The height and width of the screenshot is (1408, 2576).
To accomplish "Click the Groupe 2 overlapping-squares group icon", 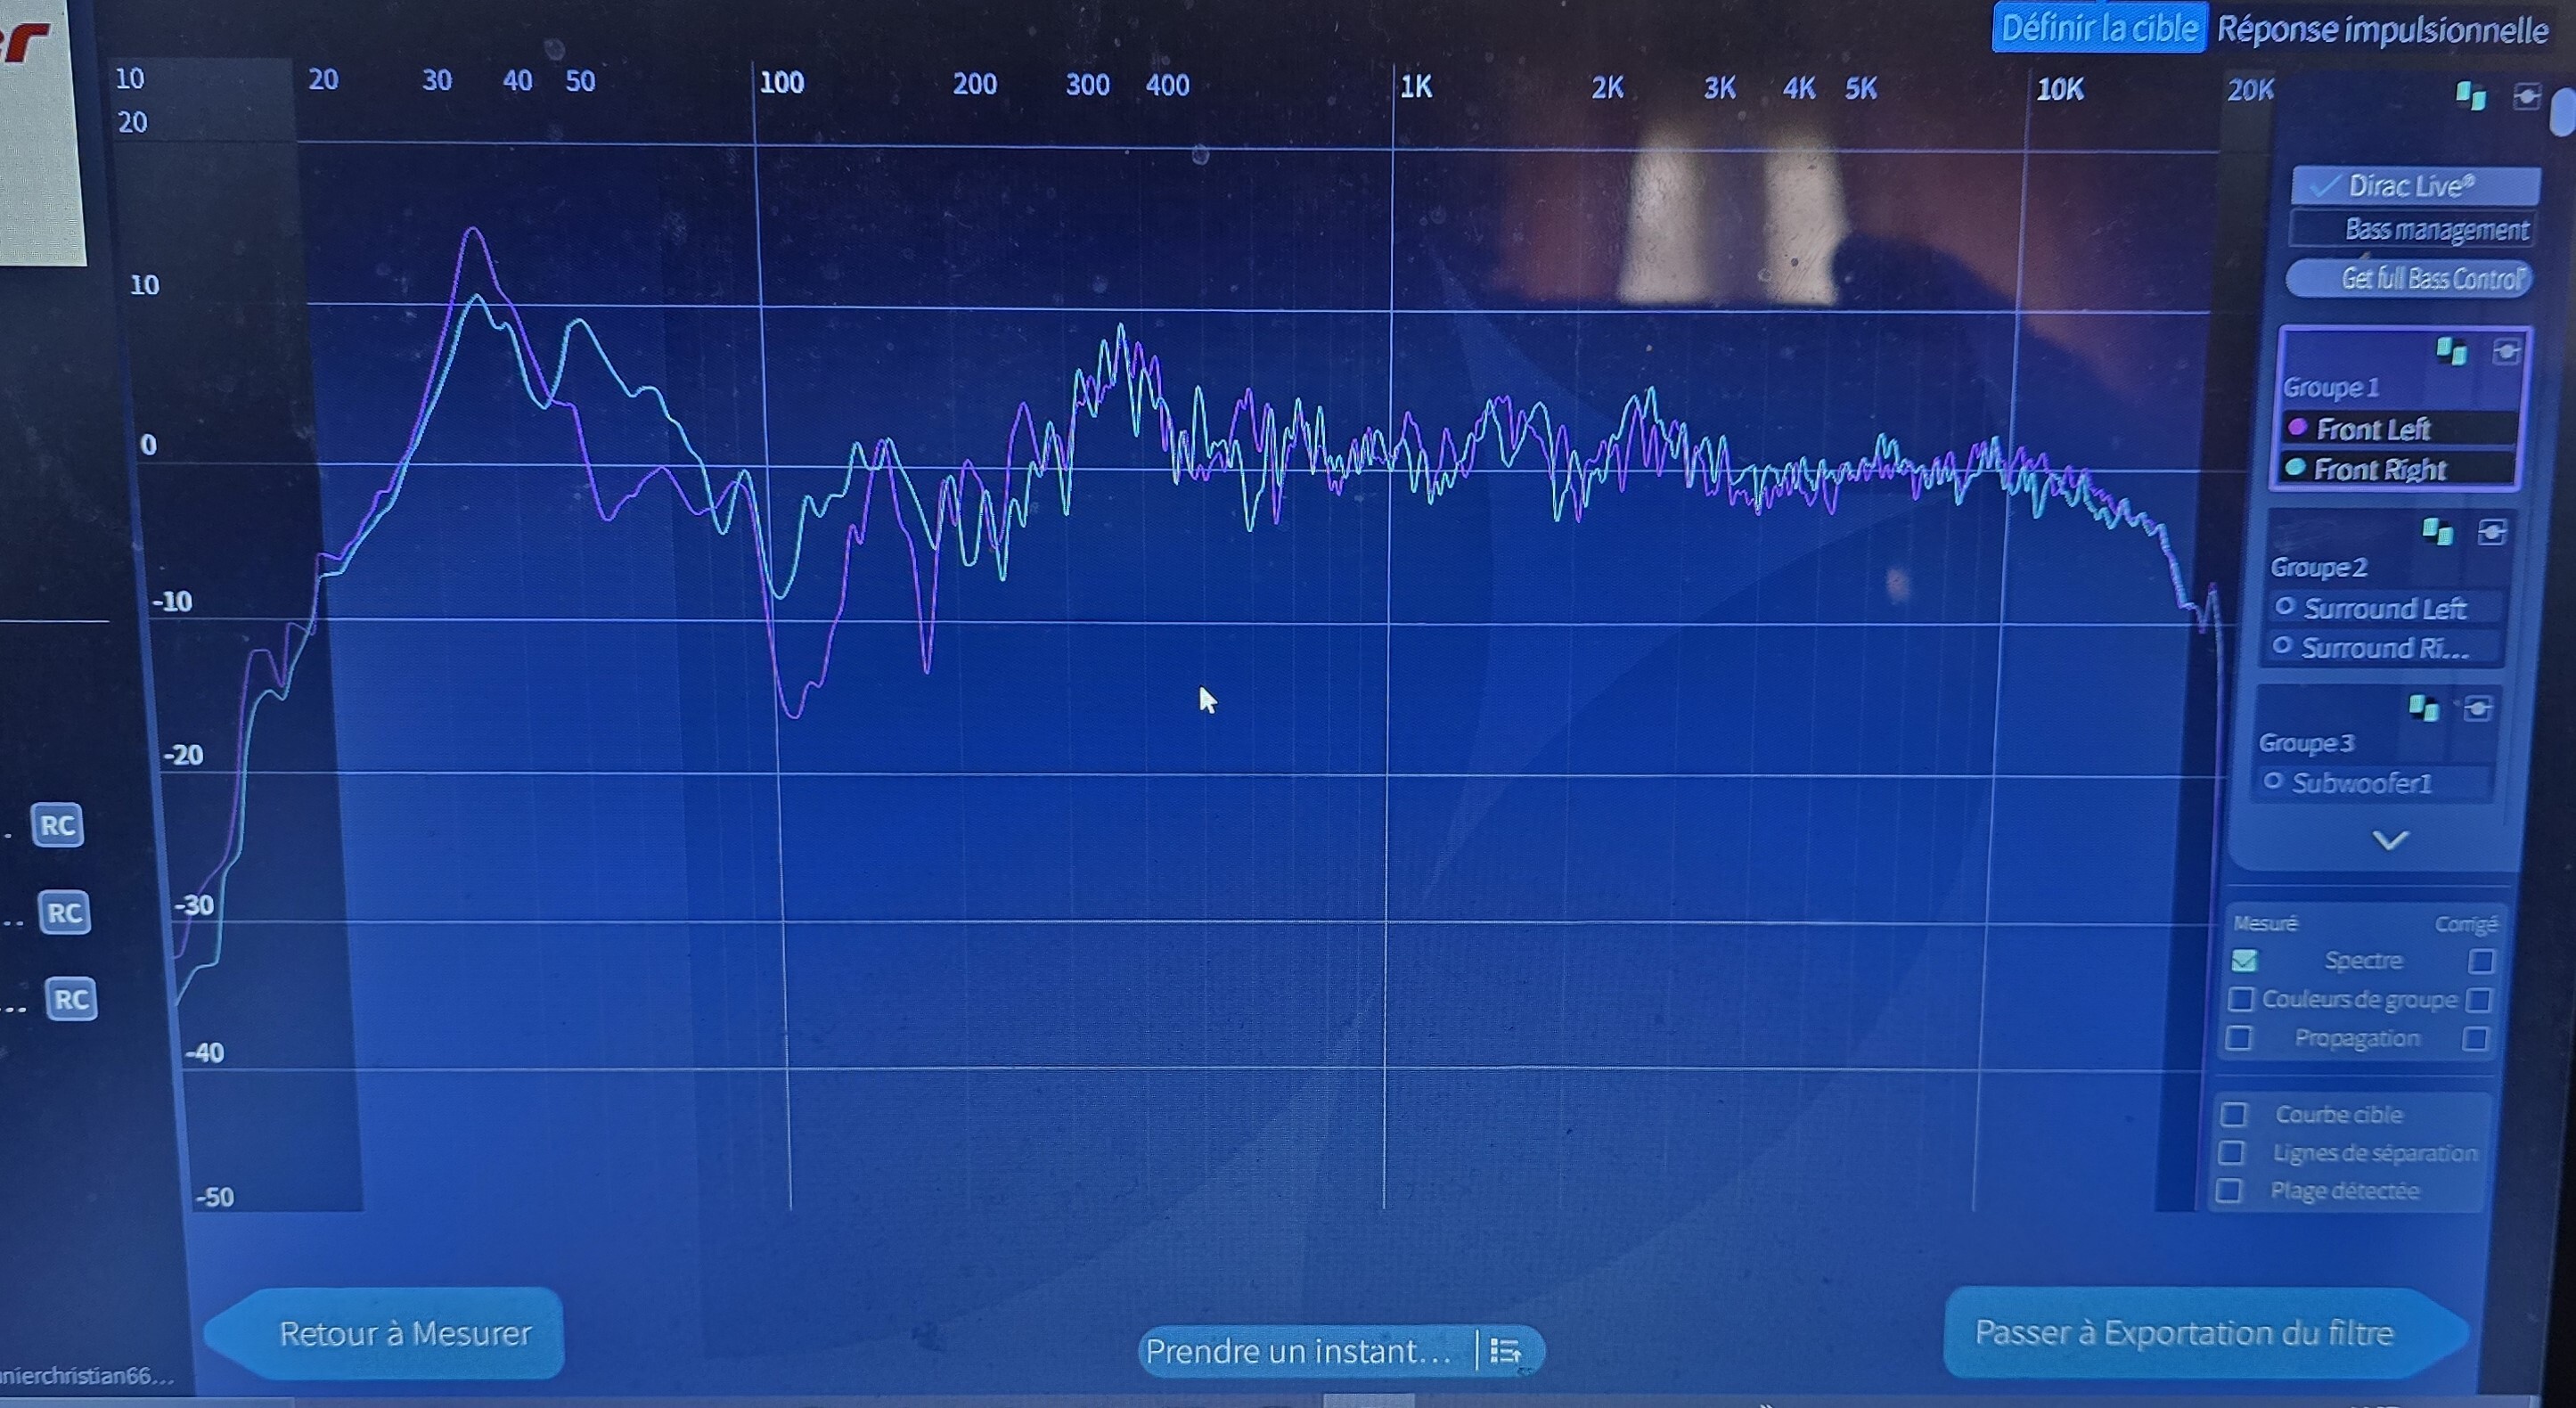I will click(x=2437, y=532).
